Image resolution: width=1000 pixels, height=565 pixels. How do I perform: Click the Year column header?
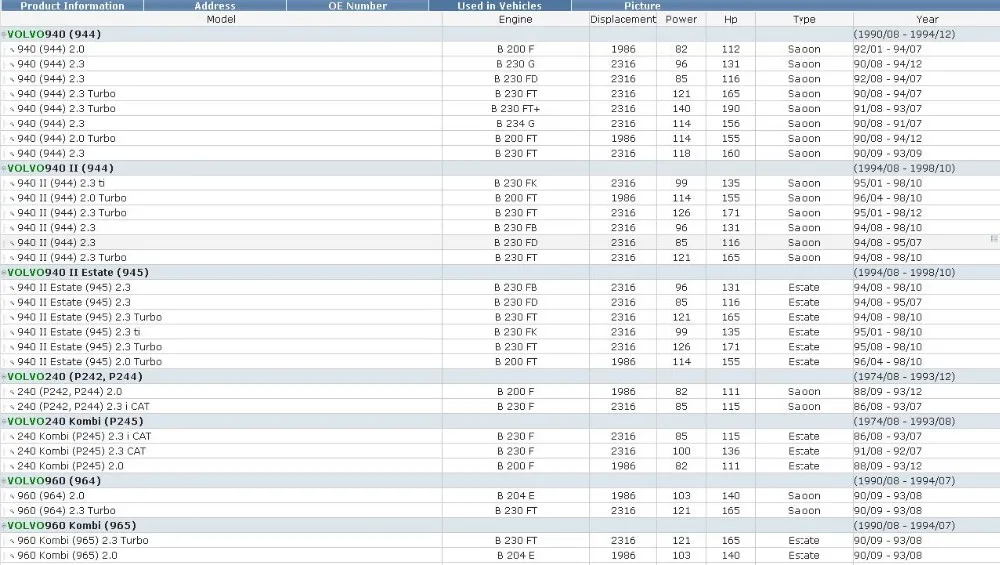pos(927,19)
